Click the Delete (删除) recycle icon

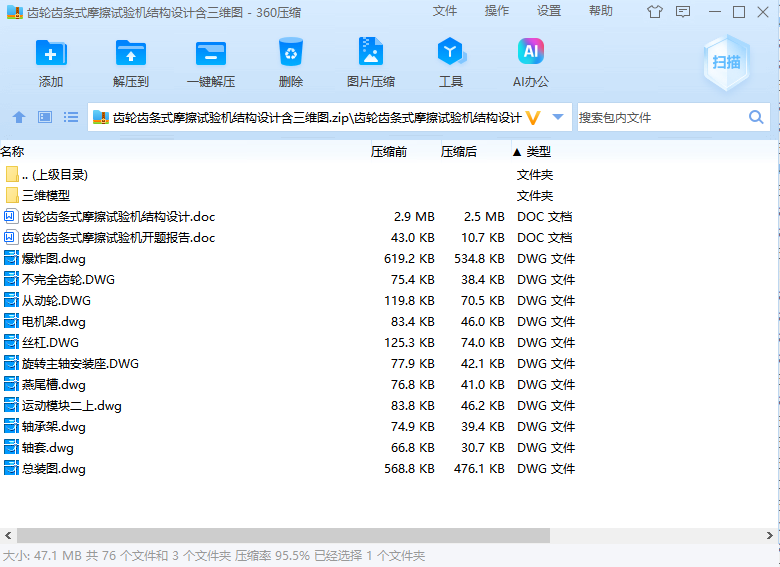coord(291,52)
